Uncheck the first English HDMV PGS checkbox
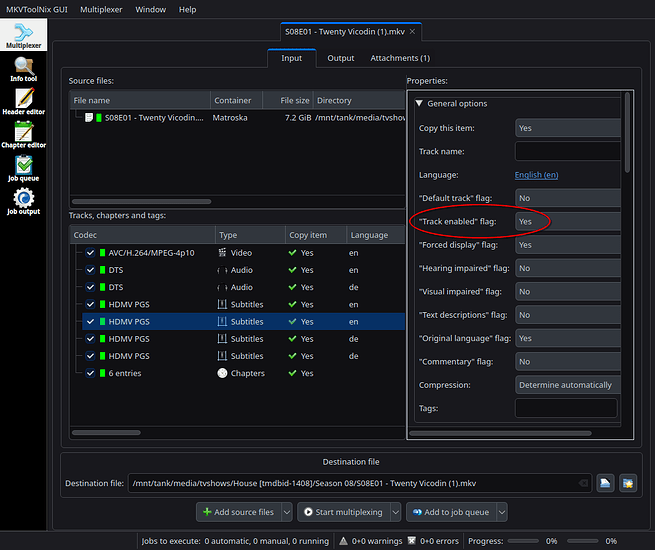The width and height of the screenshot is (655, 550). [x=90, y=304]
